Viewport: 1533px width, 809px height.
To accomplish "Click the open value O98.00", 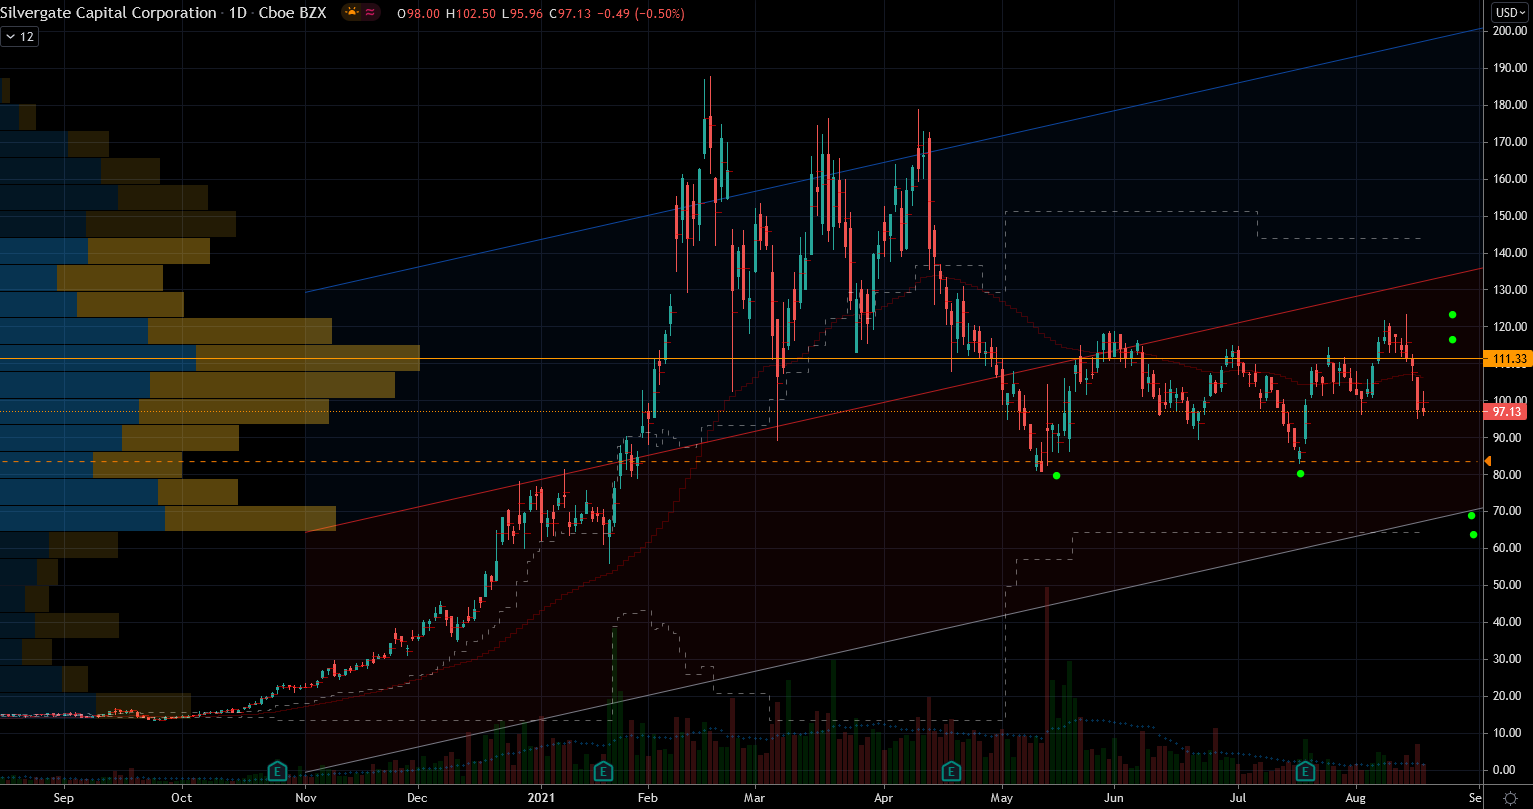I will click(x=419, y=13).
